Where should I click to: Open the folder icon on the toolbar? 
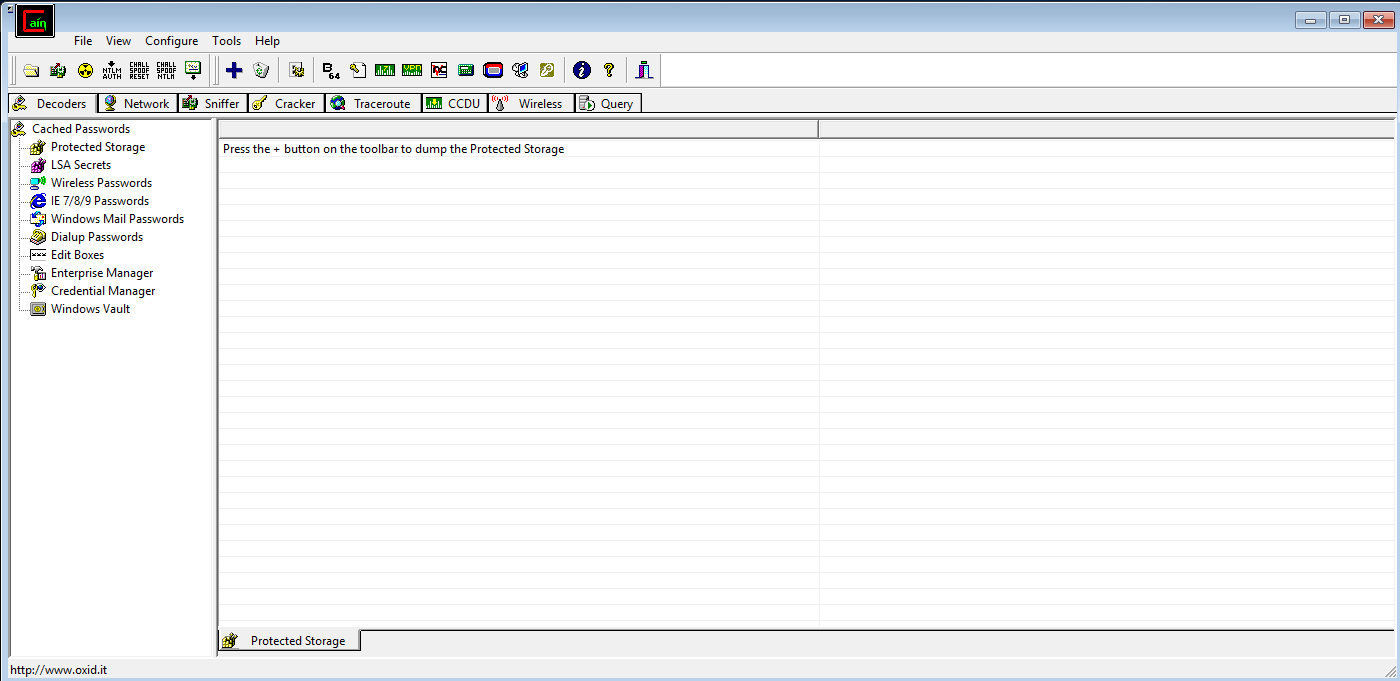[x=31, y=70]
